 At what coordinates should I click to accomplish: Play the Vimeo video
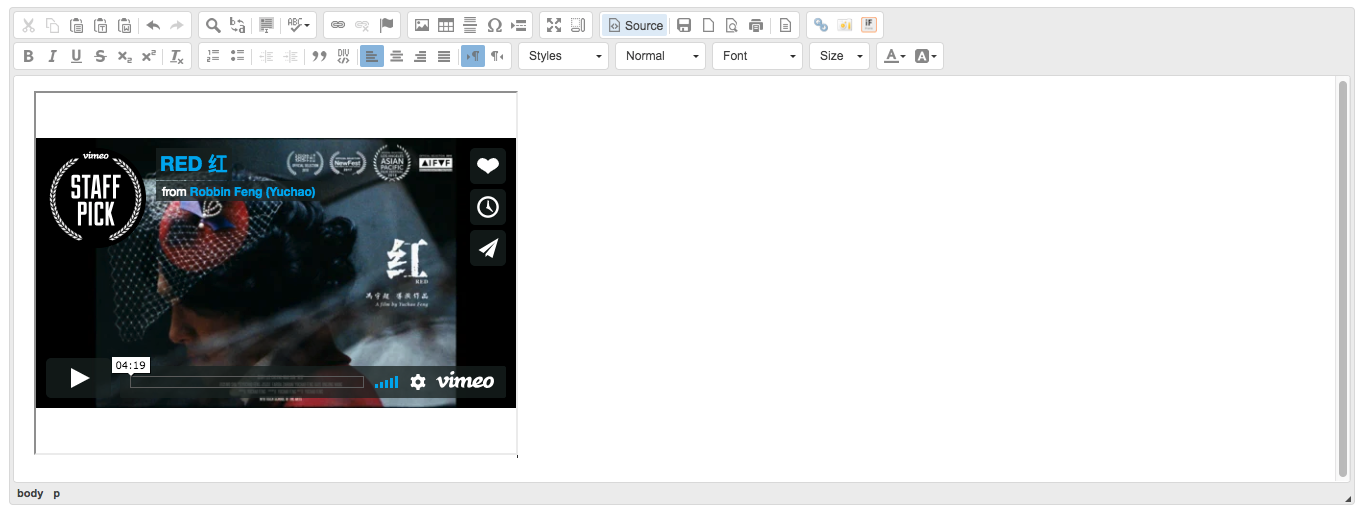click(79, 378)
